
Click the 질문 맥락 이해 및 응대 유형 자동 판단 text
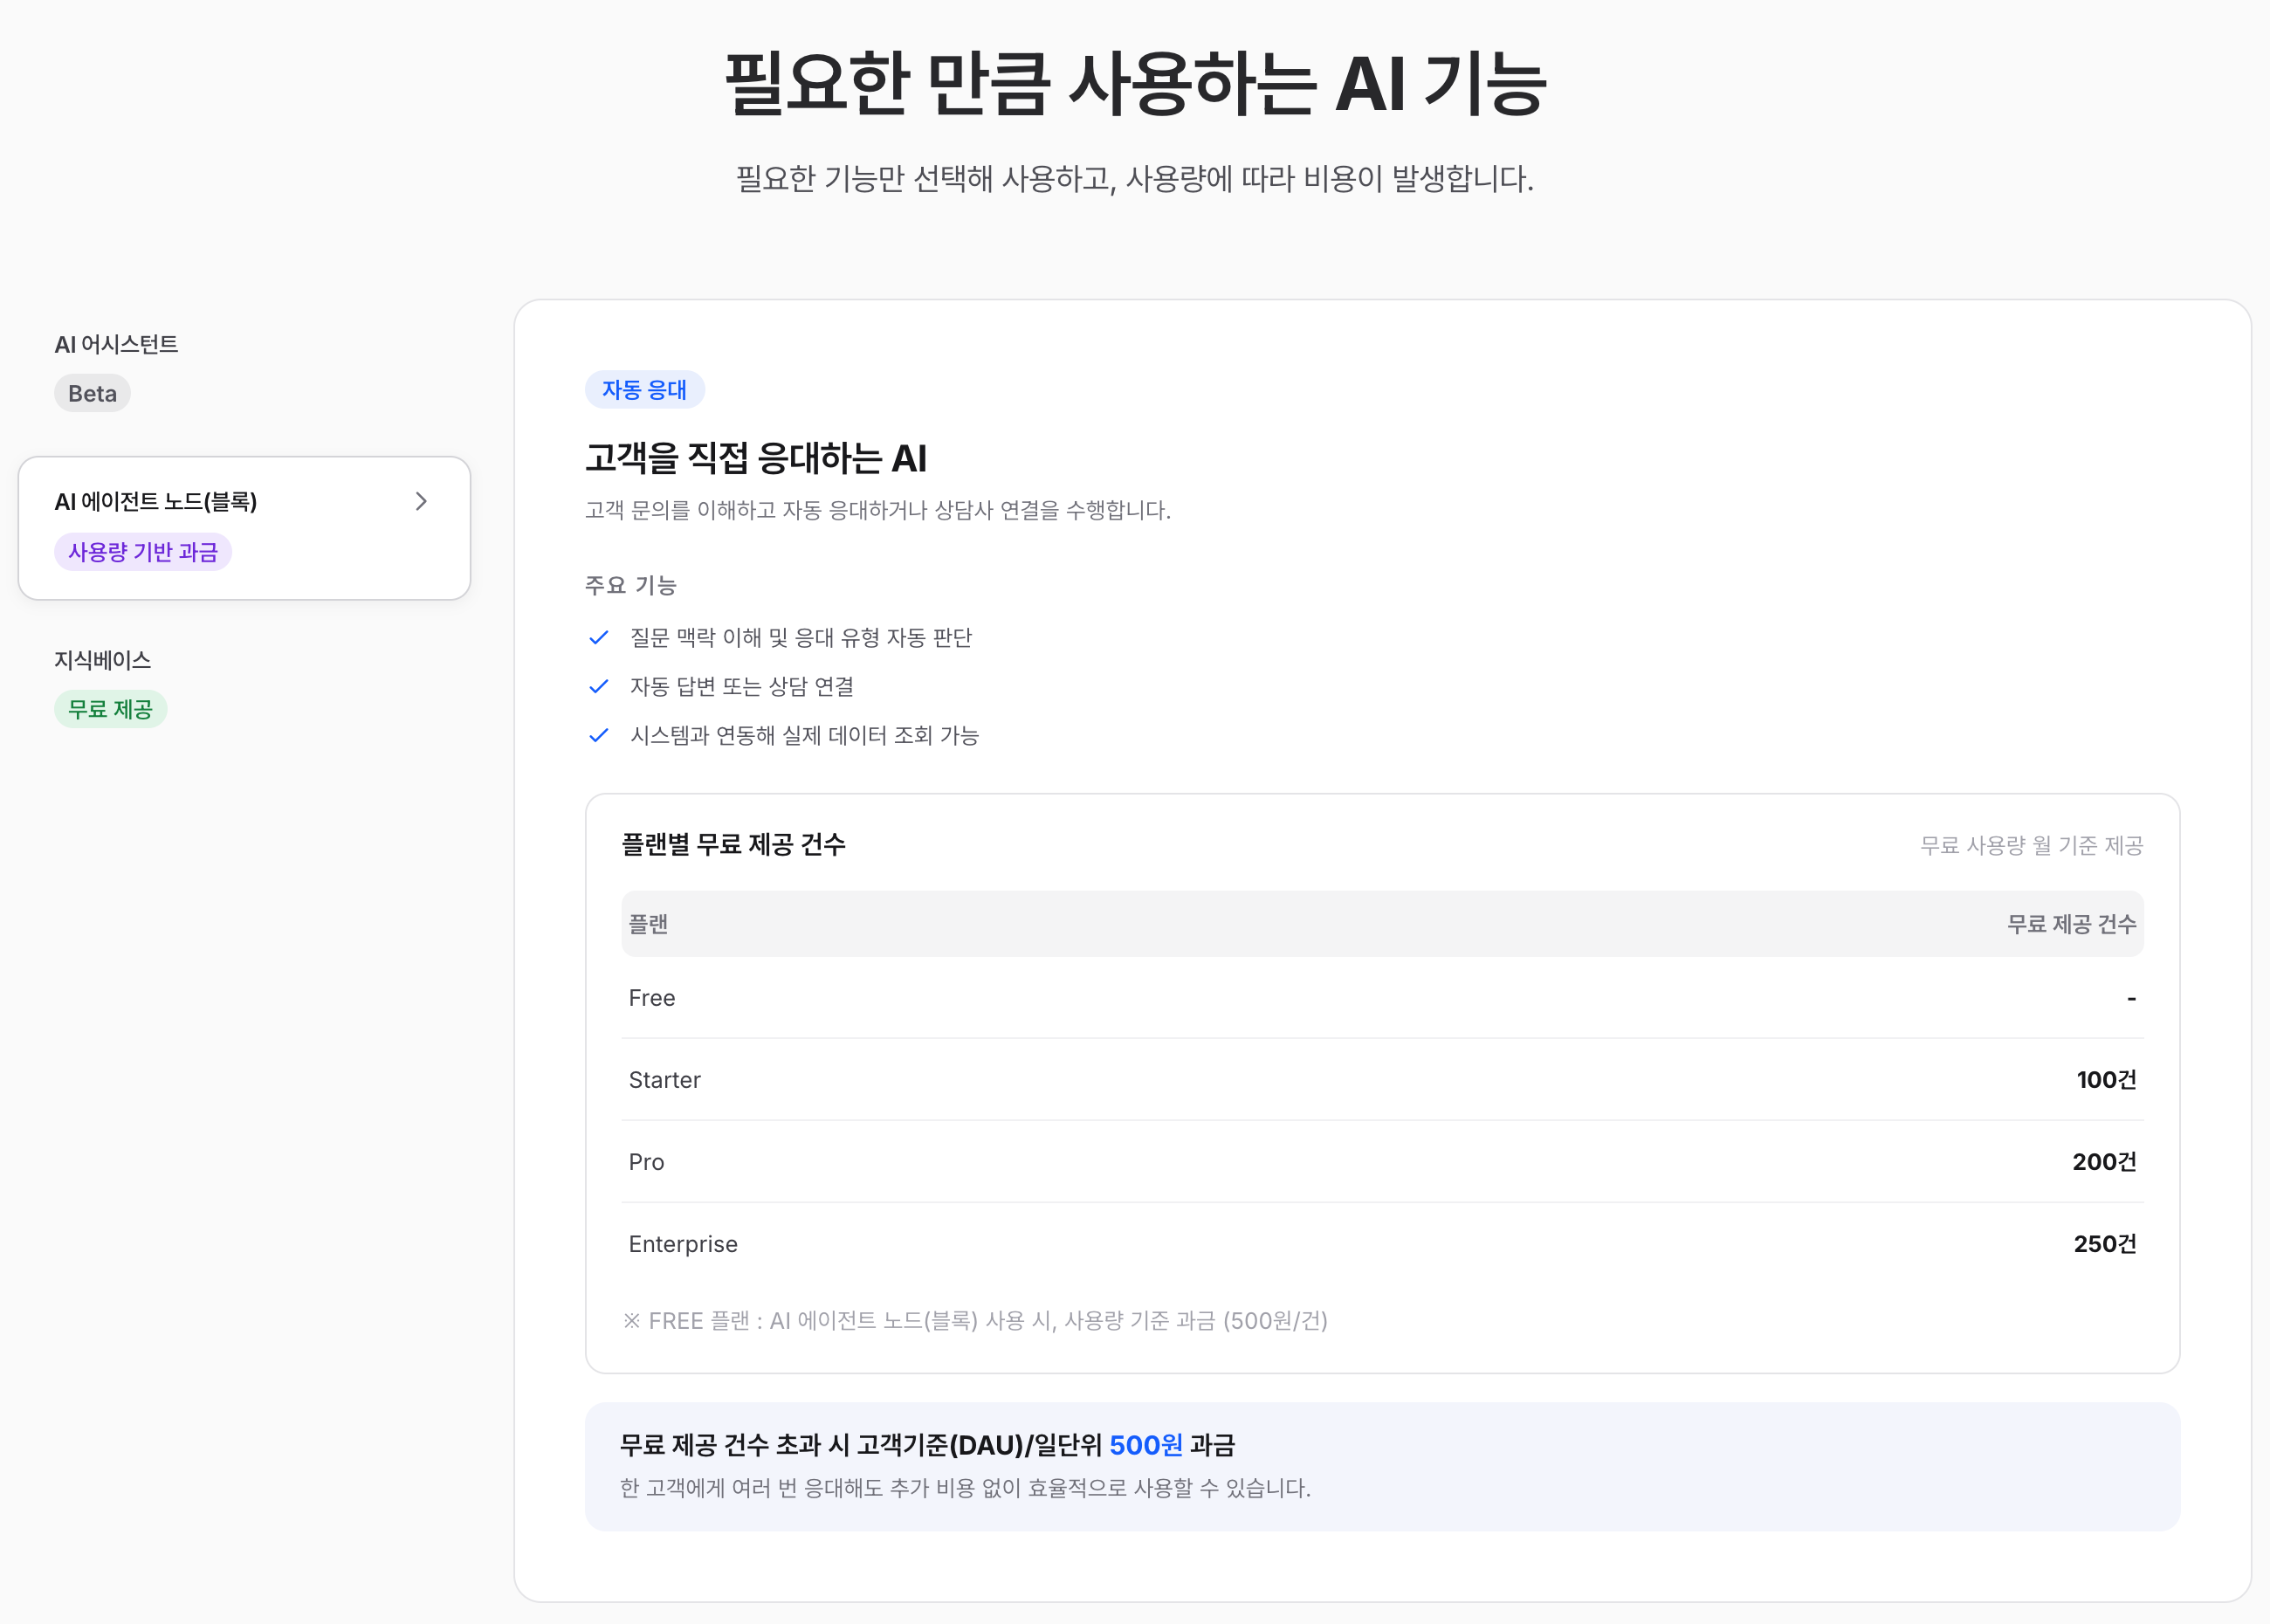801,637
